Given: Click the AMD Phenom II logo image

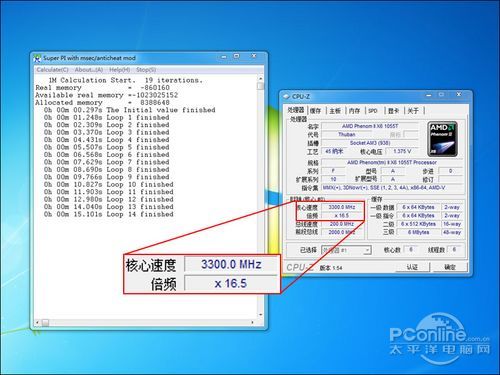Looking at the screenshot, I should pos(442,139).
